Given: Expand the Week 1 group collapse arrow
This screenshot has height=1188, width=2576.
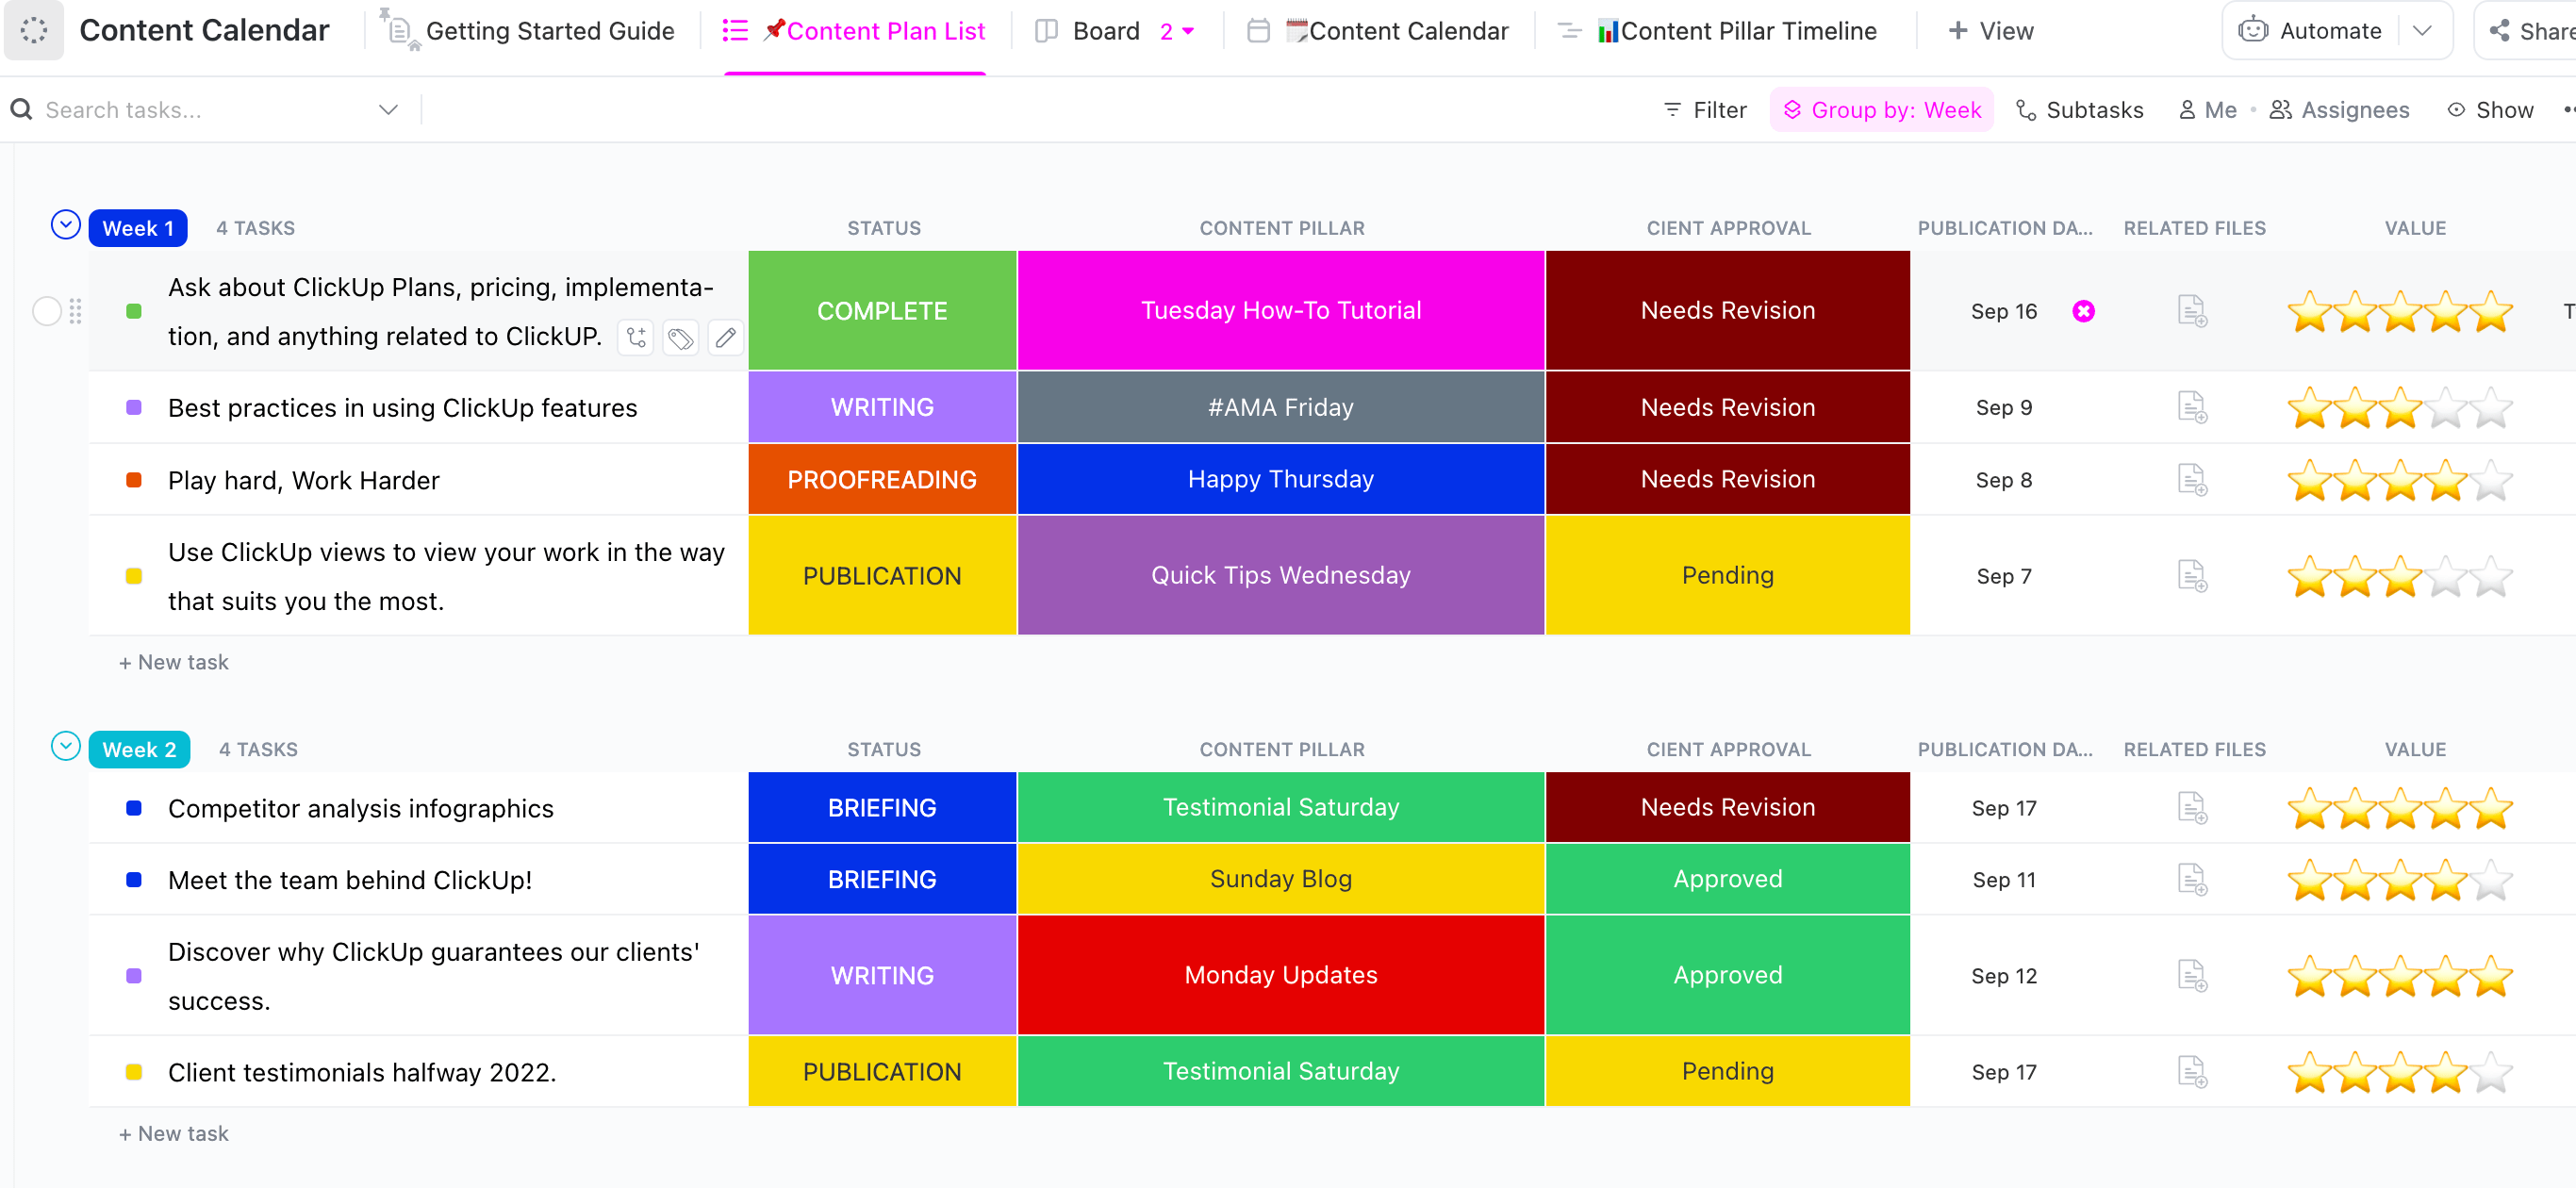Looking at the screenshot, I should (x=66, y=225).
